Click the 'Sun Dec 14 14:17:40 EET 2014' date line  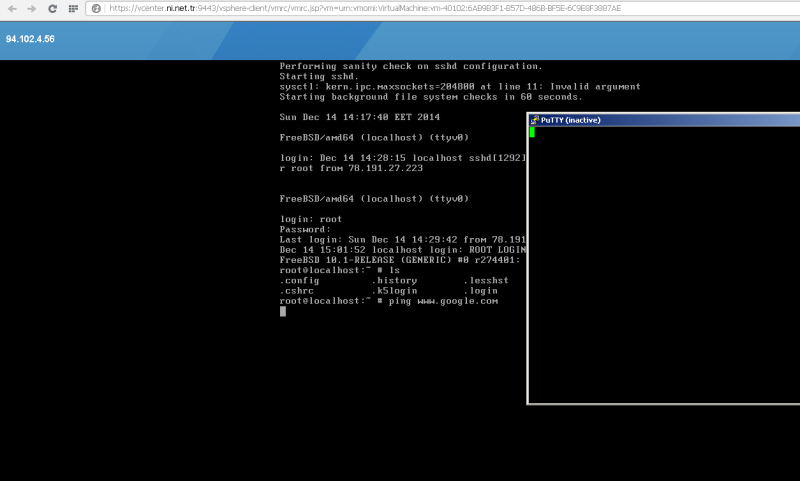pos(360,117)
